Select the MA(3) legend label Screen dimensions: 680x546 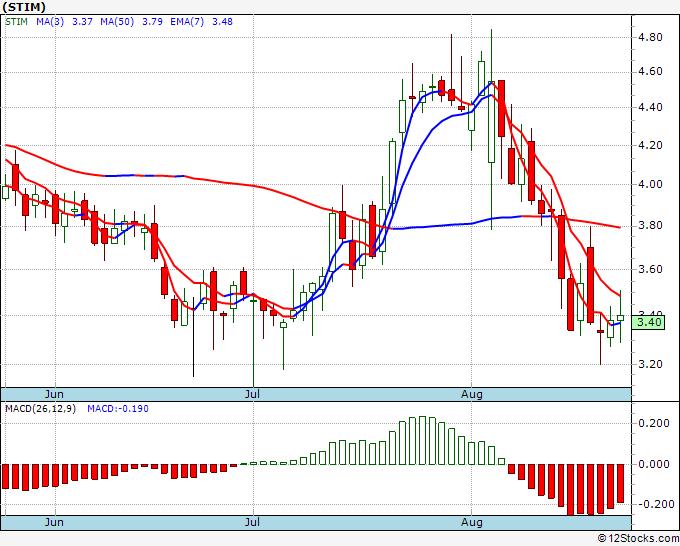50,22
